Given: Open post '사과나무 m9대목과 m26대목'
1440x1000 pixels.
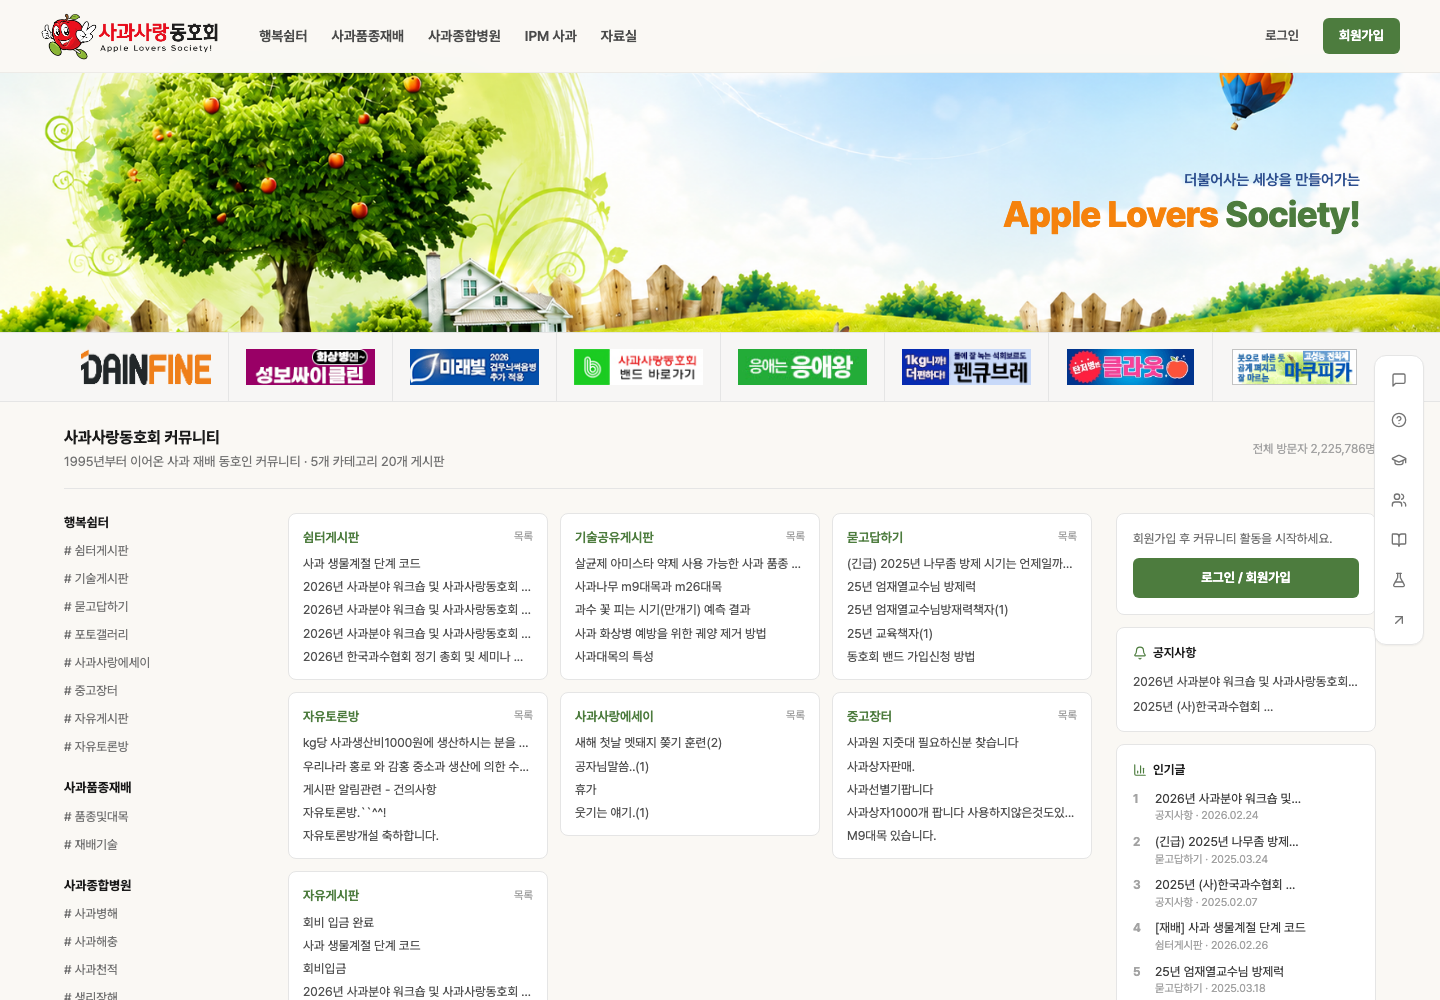Looking at the screenshot, I should tap(648, 587).
